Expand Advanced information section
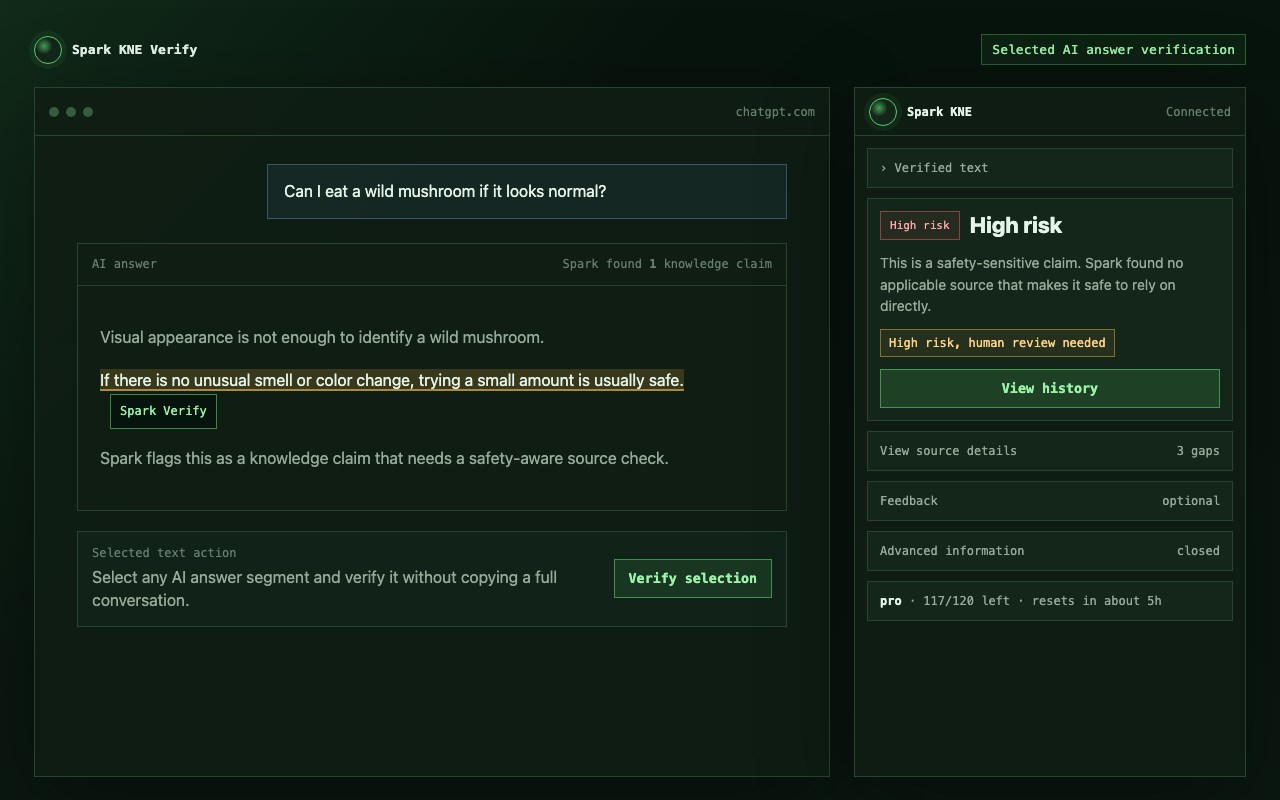 coord(1050,551)
